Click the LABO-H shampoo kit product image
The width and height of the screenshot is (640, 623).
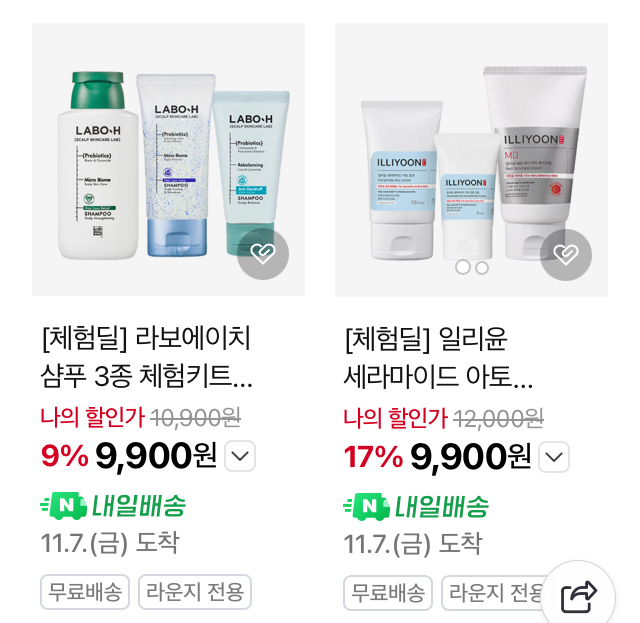168,160
